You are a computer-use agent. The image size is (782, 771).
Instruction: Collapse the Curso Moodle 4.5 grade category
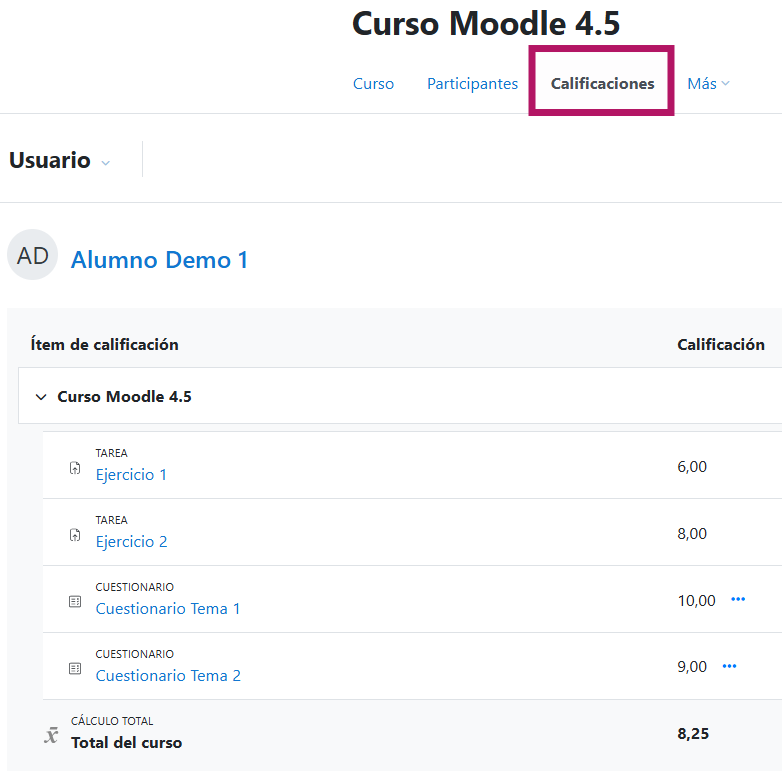click(41, 397)
